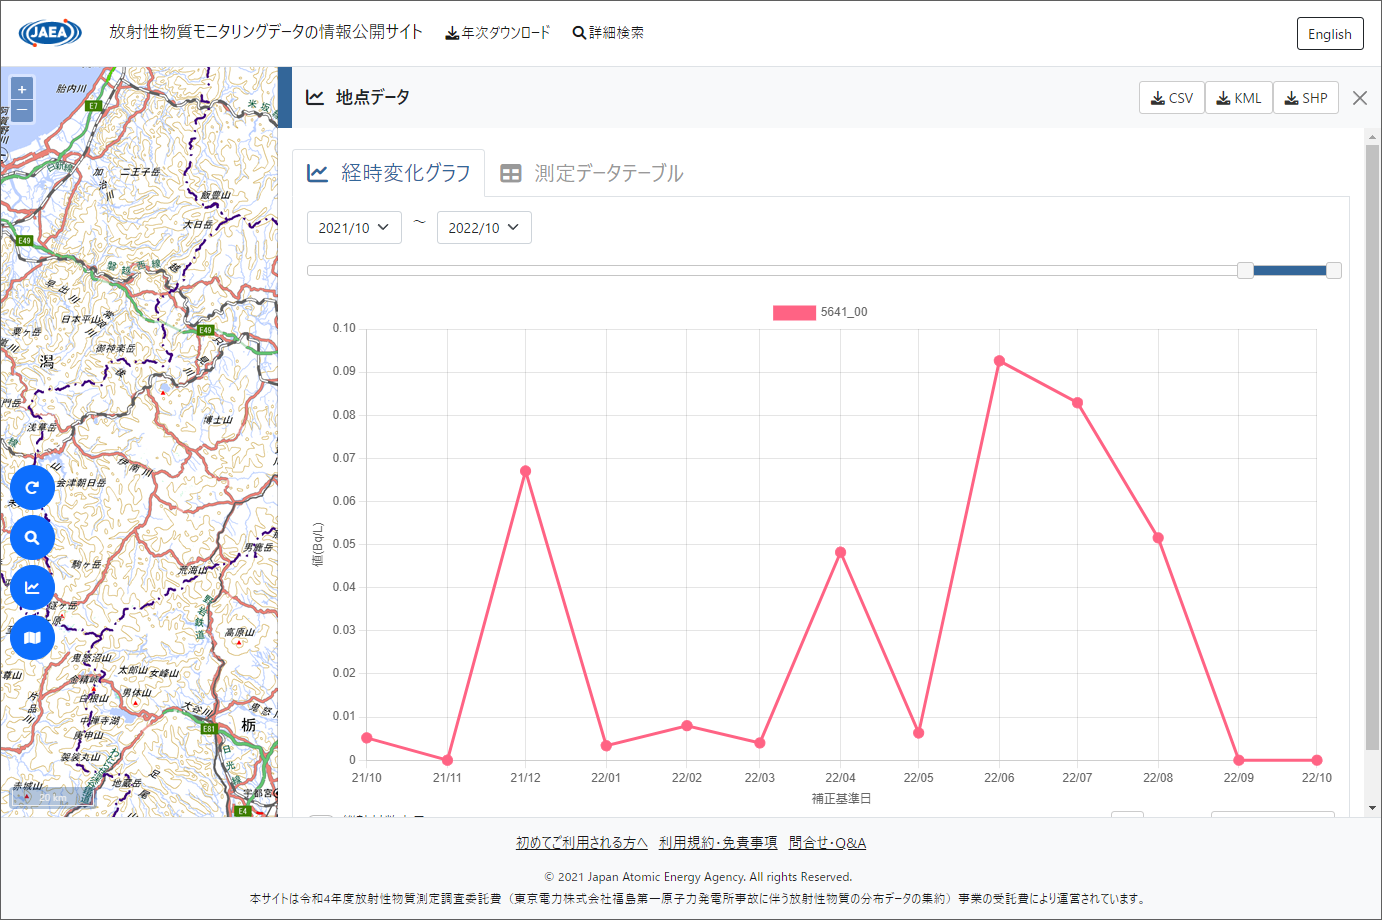This screenshot has width=1382, height=920.
Task: Export data as KML file
Action: 1238,98
